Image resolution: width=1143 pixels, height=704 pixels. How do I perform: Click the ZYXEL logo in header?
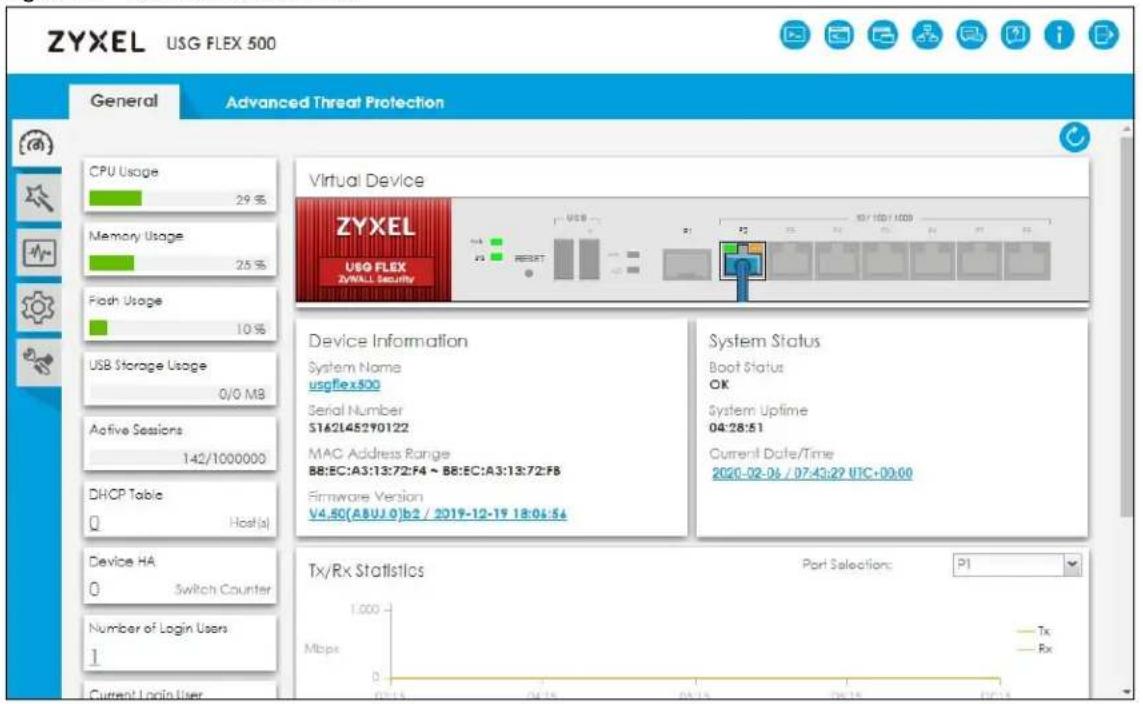(x=95, y=42)
